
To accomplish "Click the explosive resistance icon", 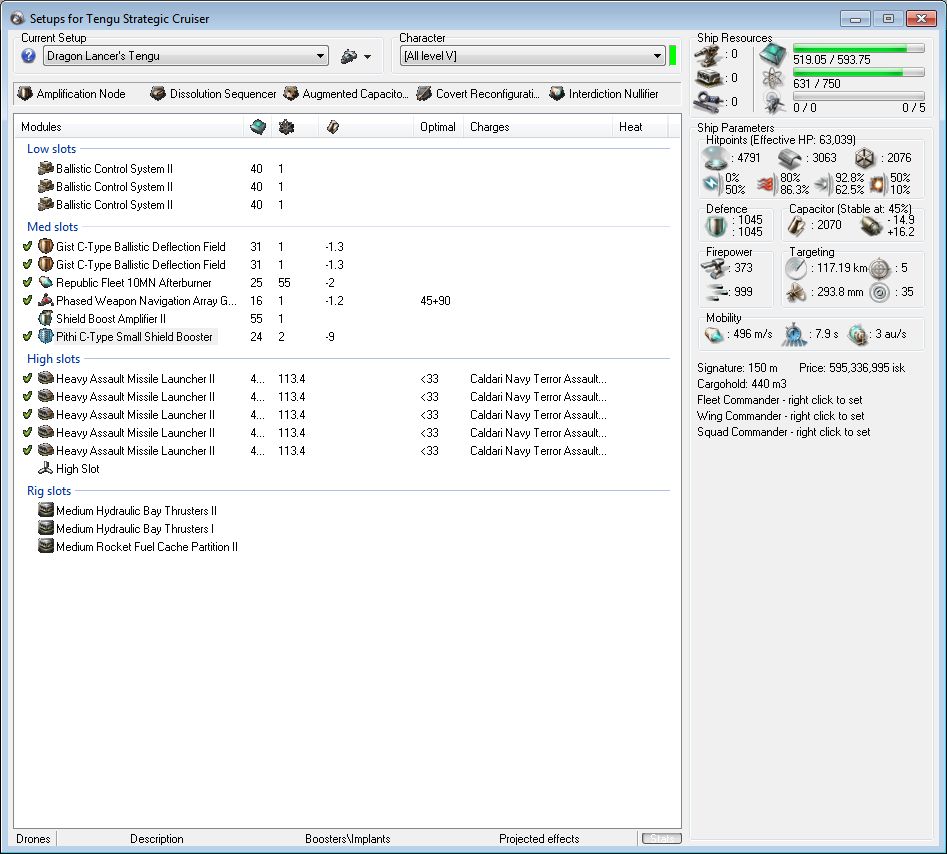I will (878, 184).
